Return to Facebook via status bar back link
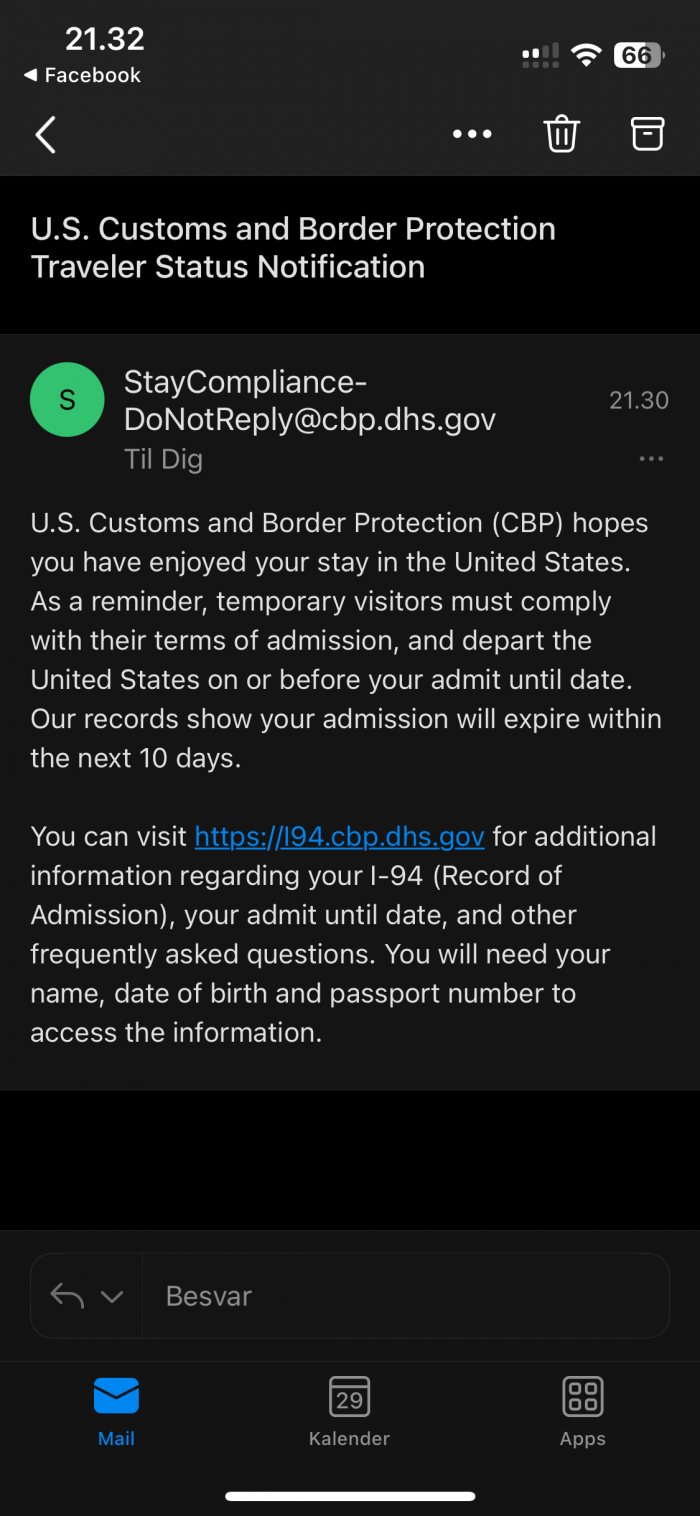The image size is (700, 1516). (x=82, y=75)
